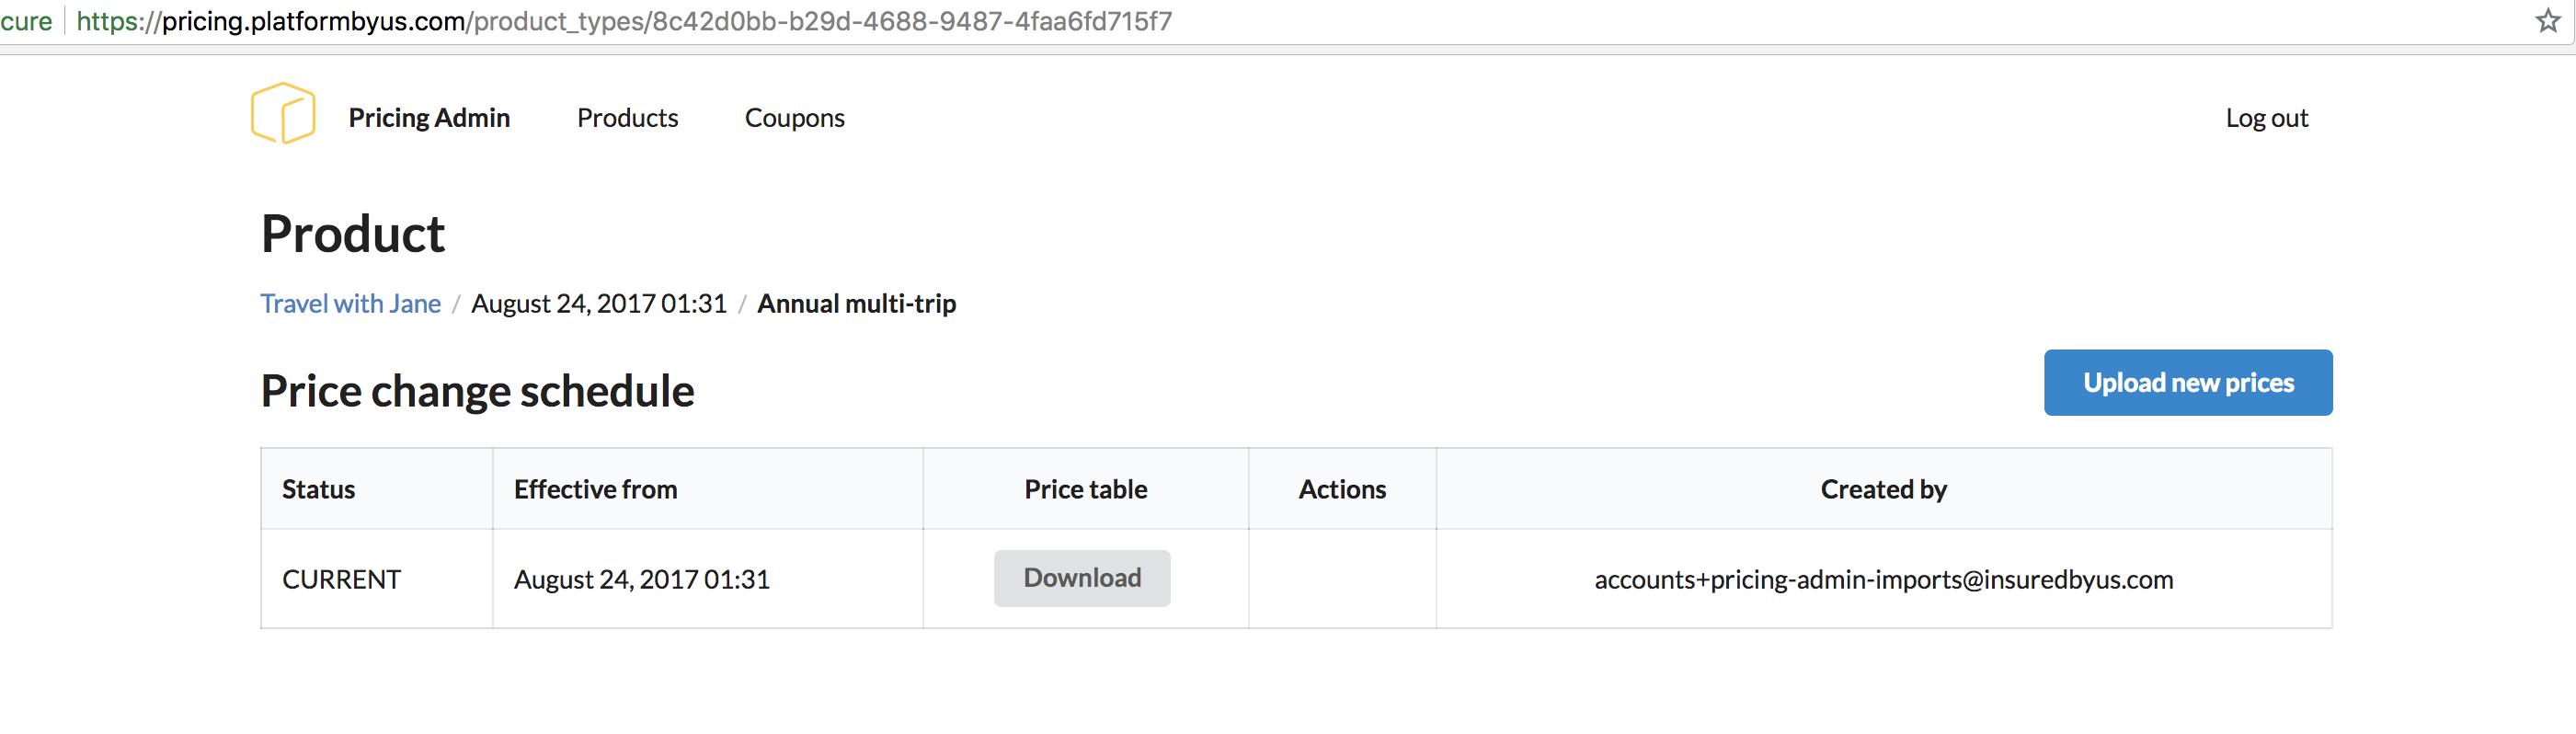Download the current price table
Screen dimensions: 2576x734
click(1081, 578)
